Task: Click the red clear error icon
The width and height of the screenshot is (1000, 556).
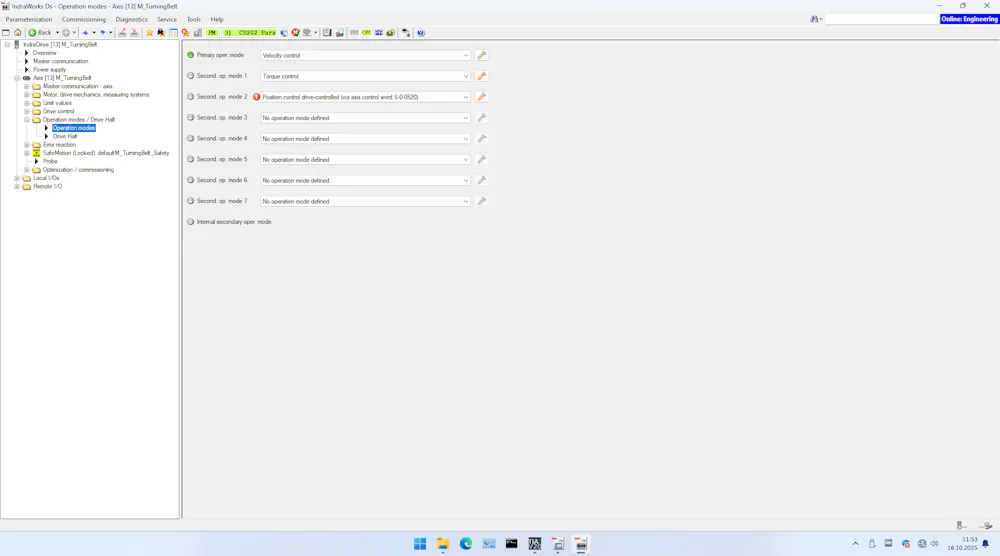Action: (x=295, y=33)
